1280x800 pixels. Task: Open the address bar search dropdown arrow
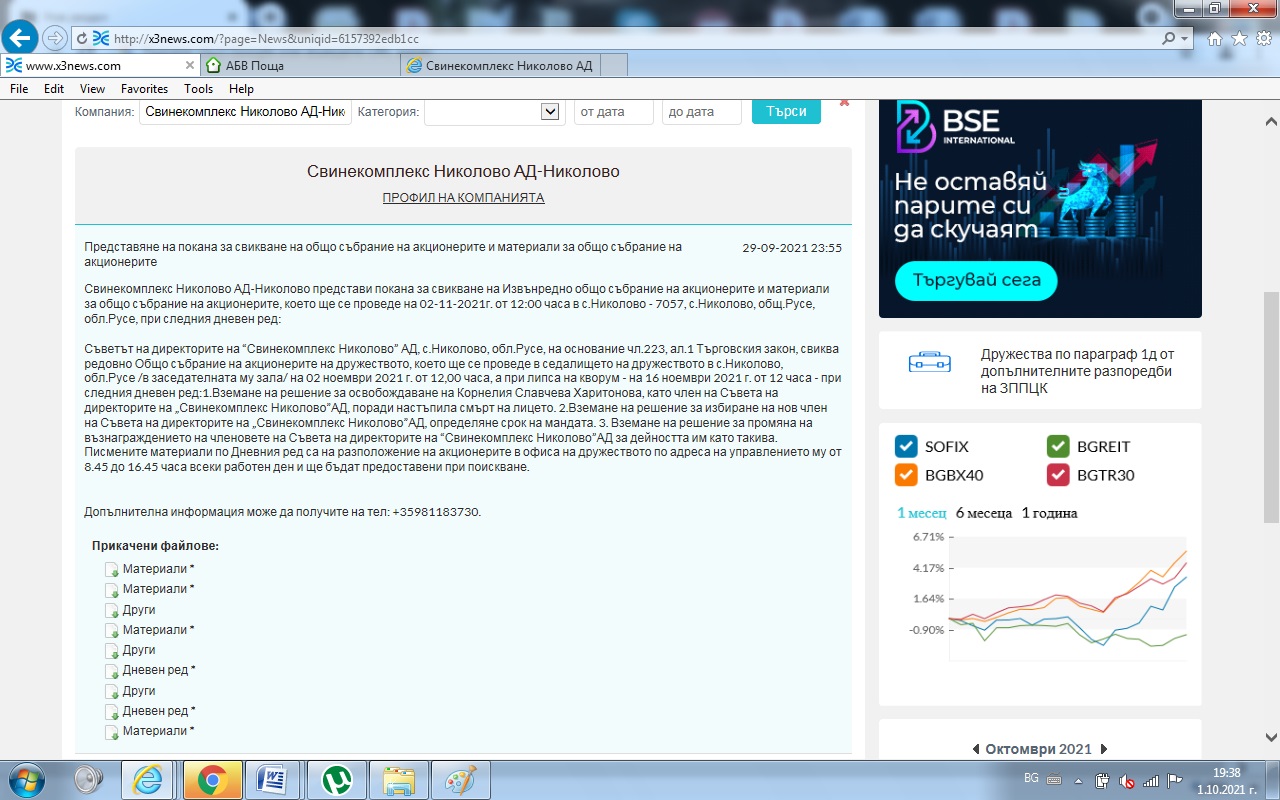tap(1186, 38)
